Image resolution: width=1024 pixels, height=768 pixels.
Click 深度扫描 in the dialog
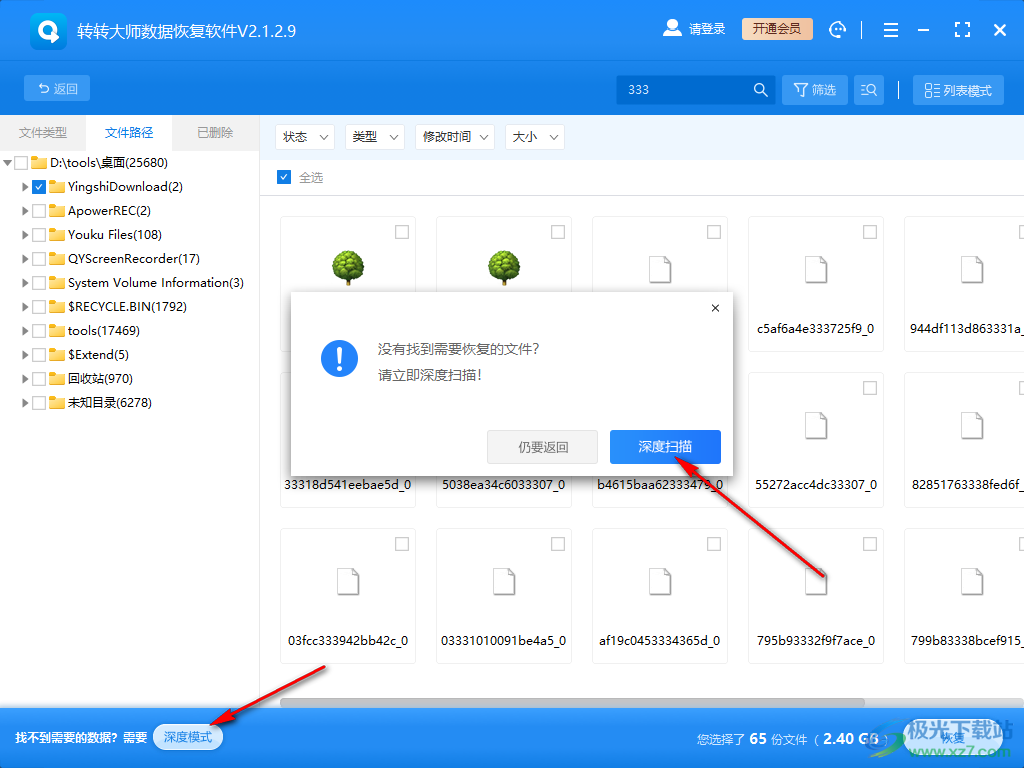click(x=665, y=447)
